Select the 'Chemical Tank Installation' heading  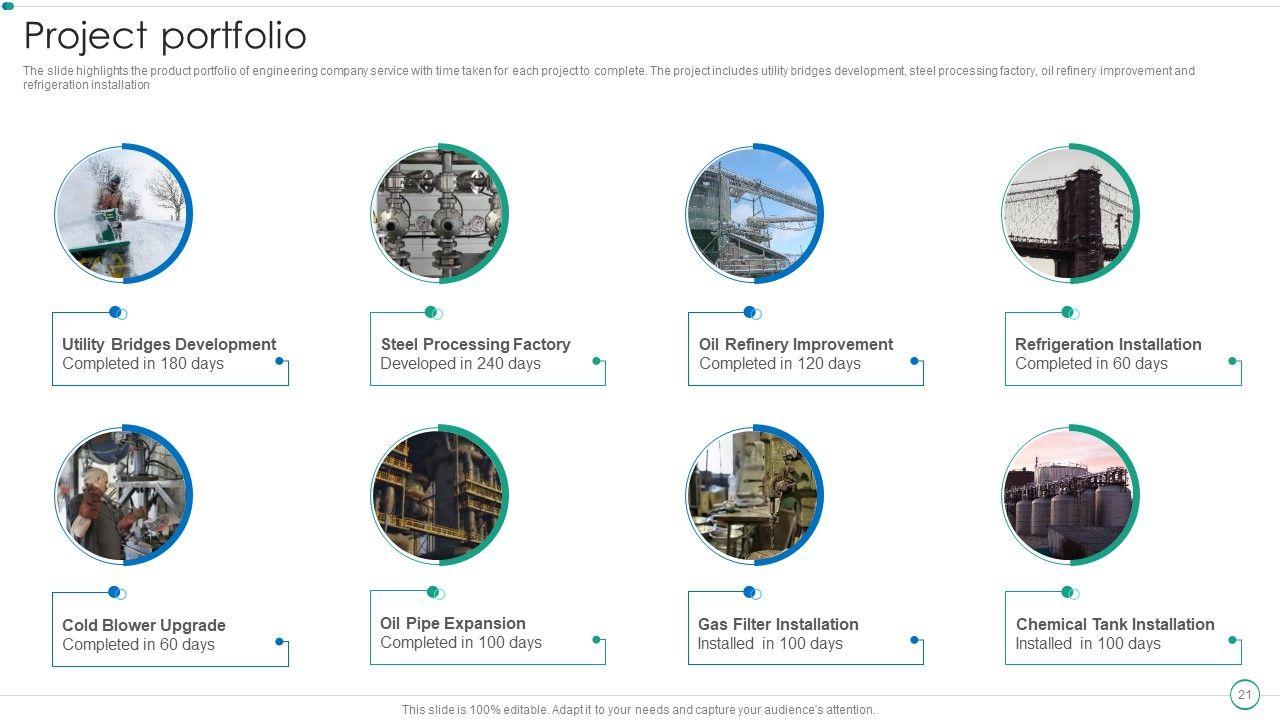click(1115, 624)
